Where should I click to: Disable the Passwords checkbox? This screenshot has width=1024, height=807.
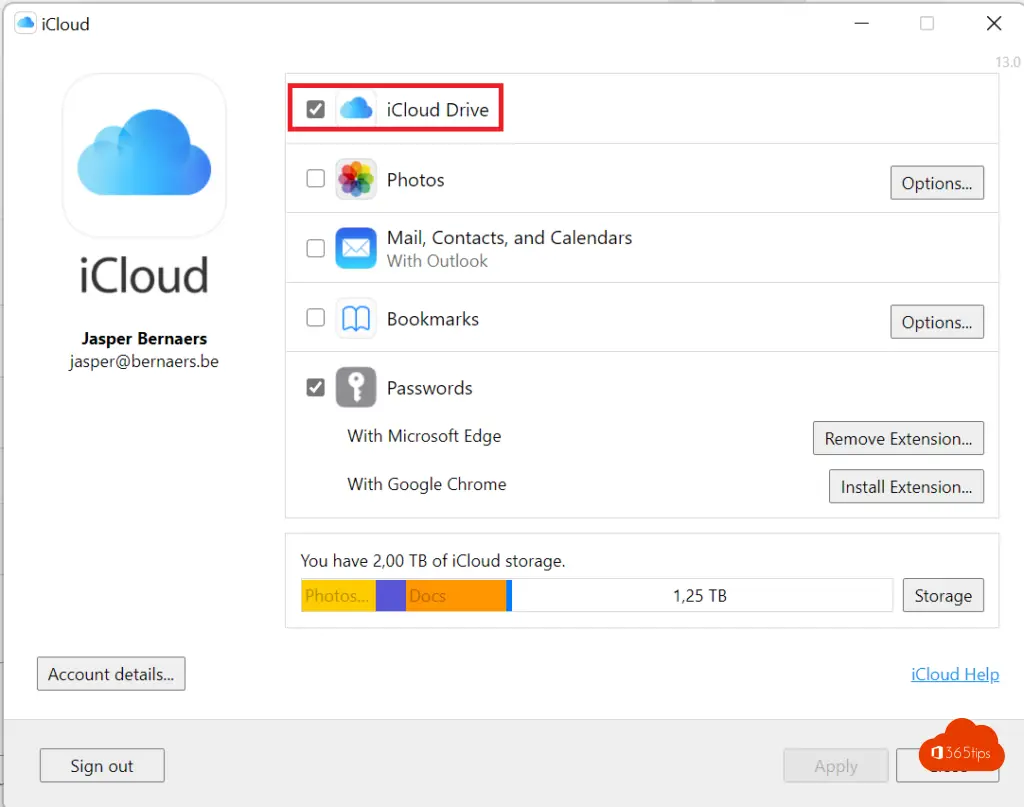(316, 388)
